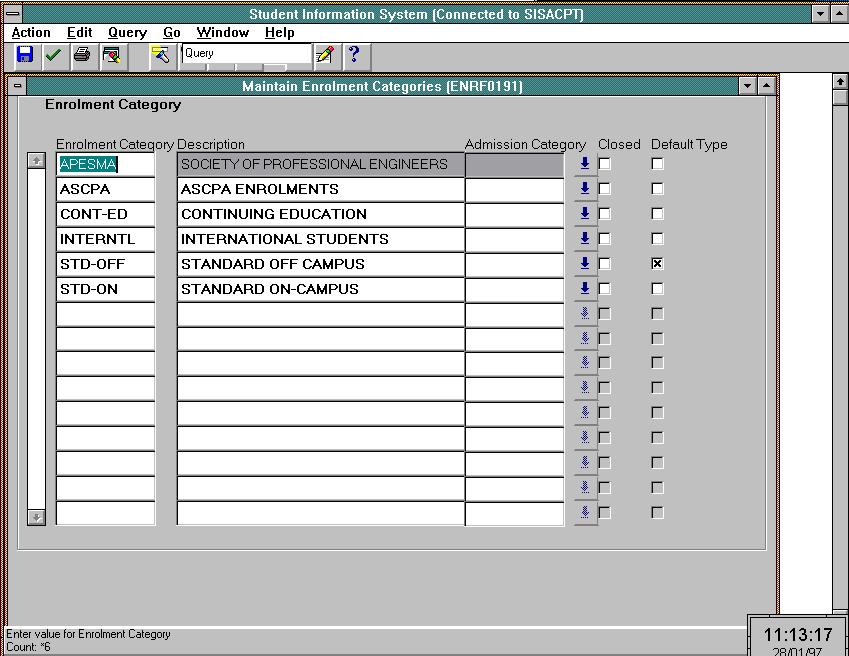Click the printer icon in toolbar

pyautogui.click(x=82, y=55)
